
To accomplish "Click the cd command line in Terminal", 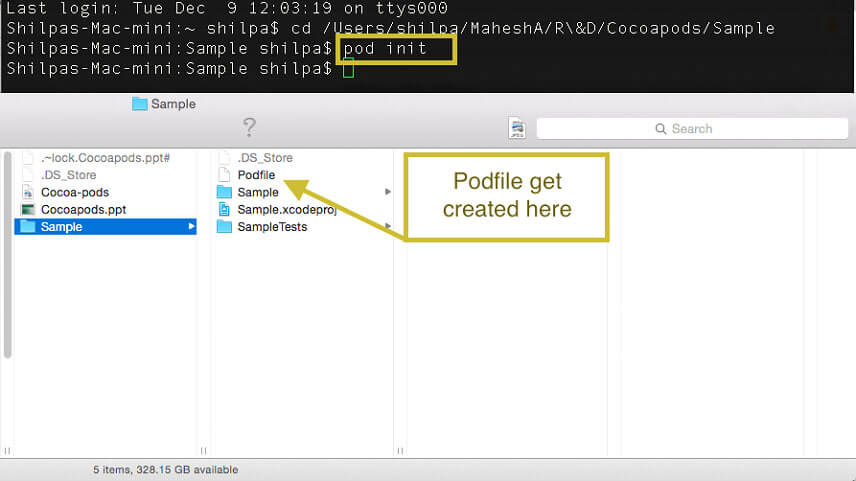I will pos(391,28).
